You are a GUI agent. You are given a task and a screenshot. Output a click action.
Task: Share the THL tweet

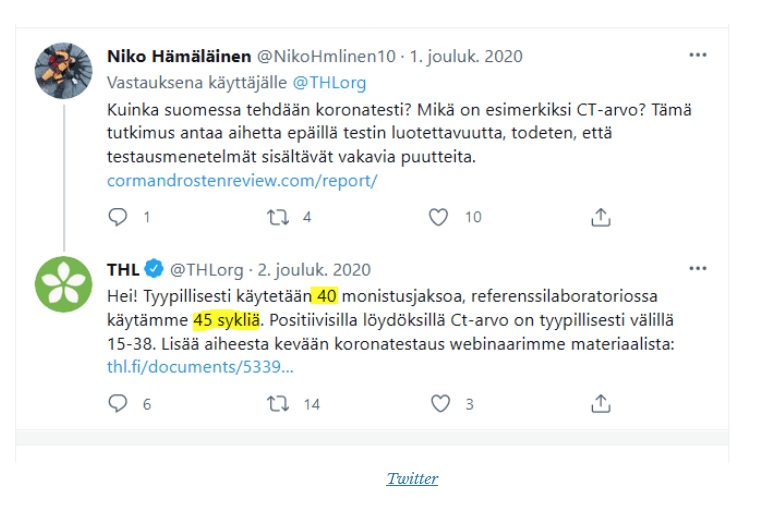(600, 404)
